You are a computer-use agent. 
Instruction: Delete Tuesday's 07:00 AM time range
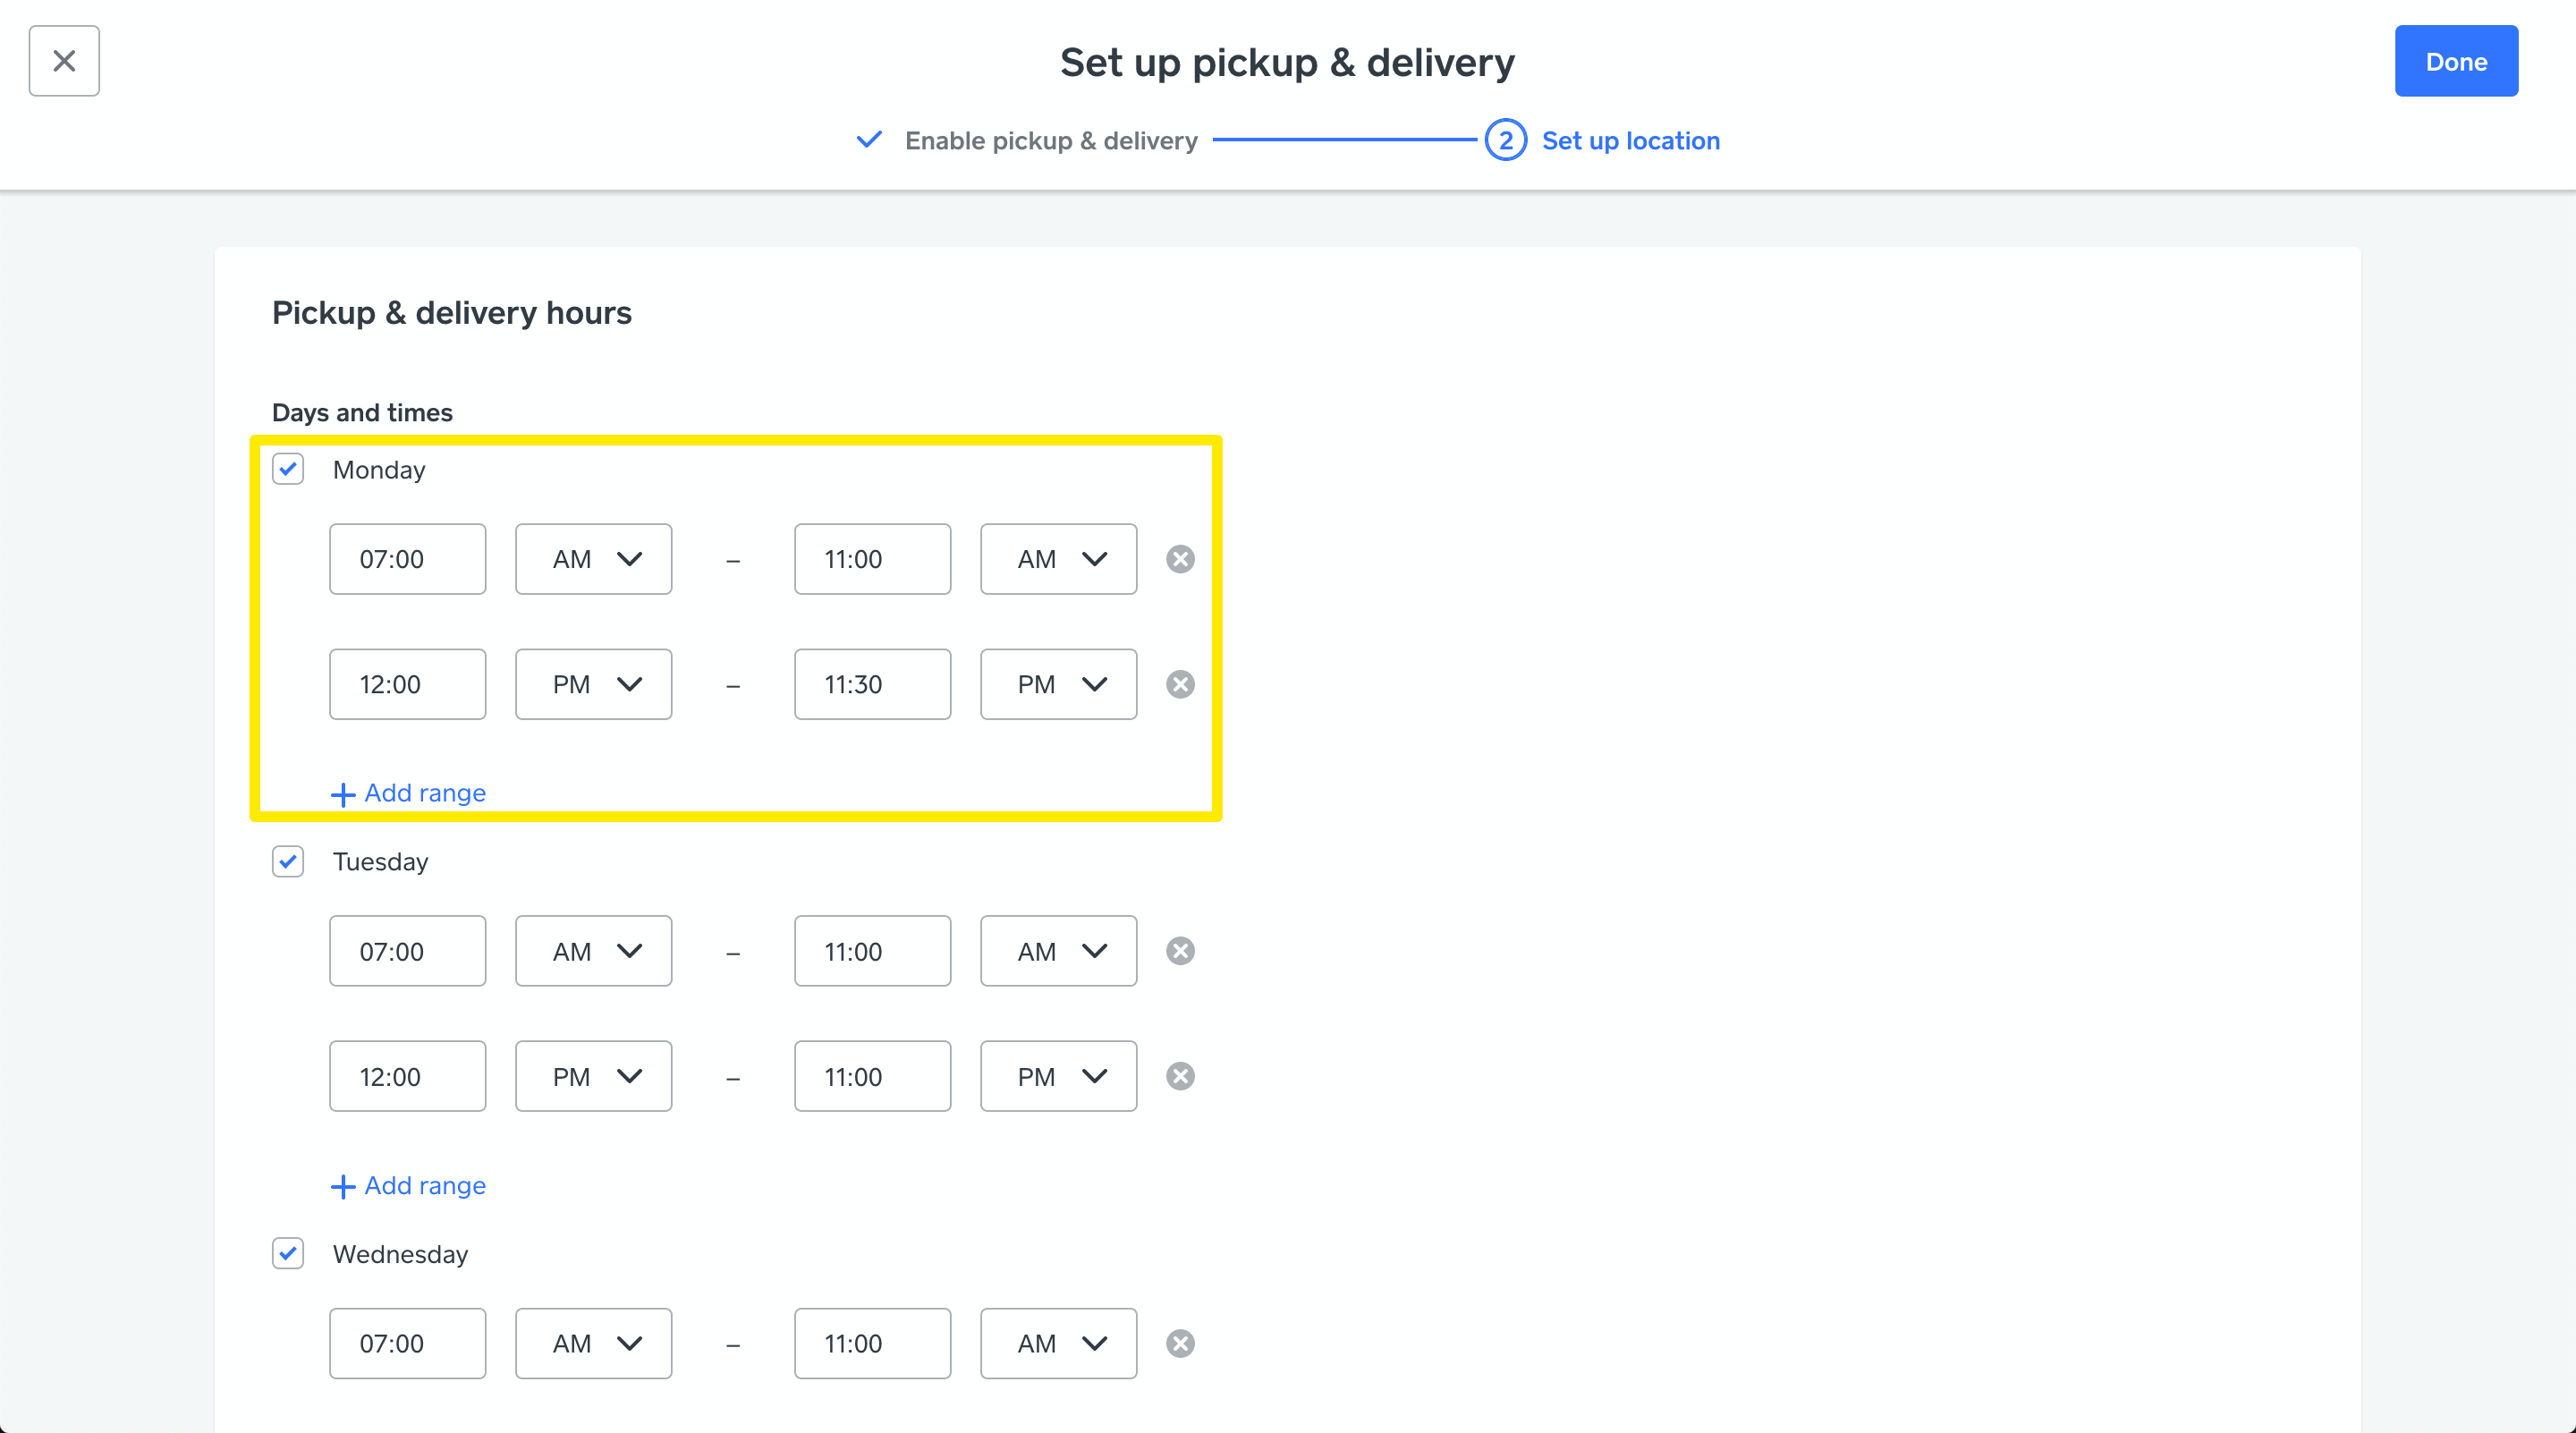1180,951
